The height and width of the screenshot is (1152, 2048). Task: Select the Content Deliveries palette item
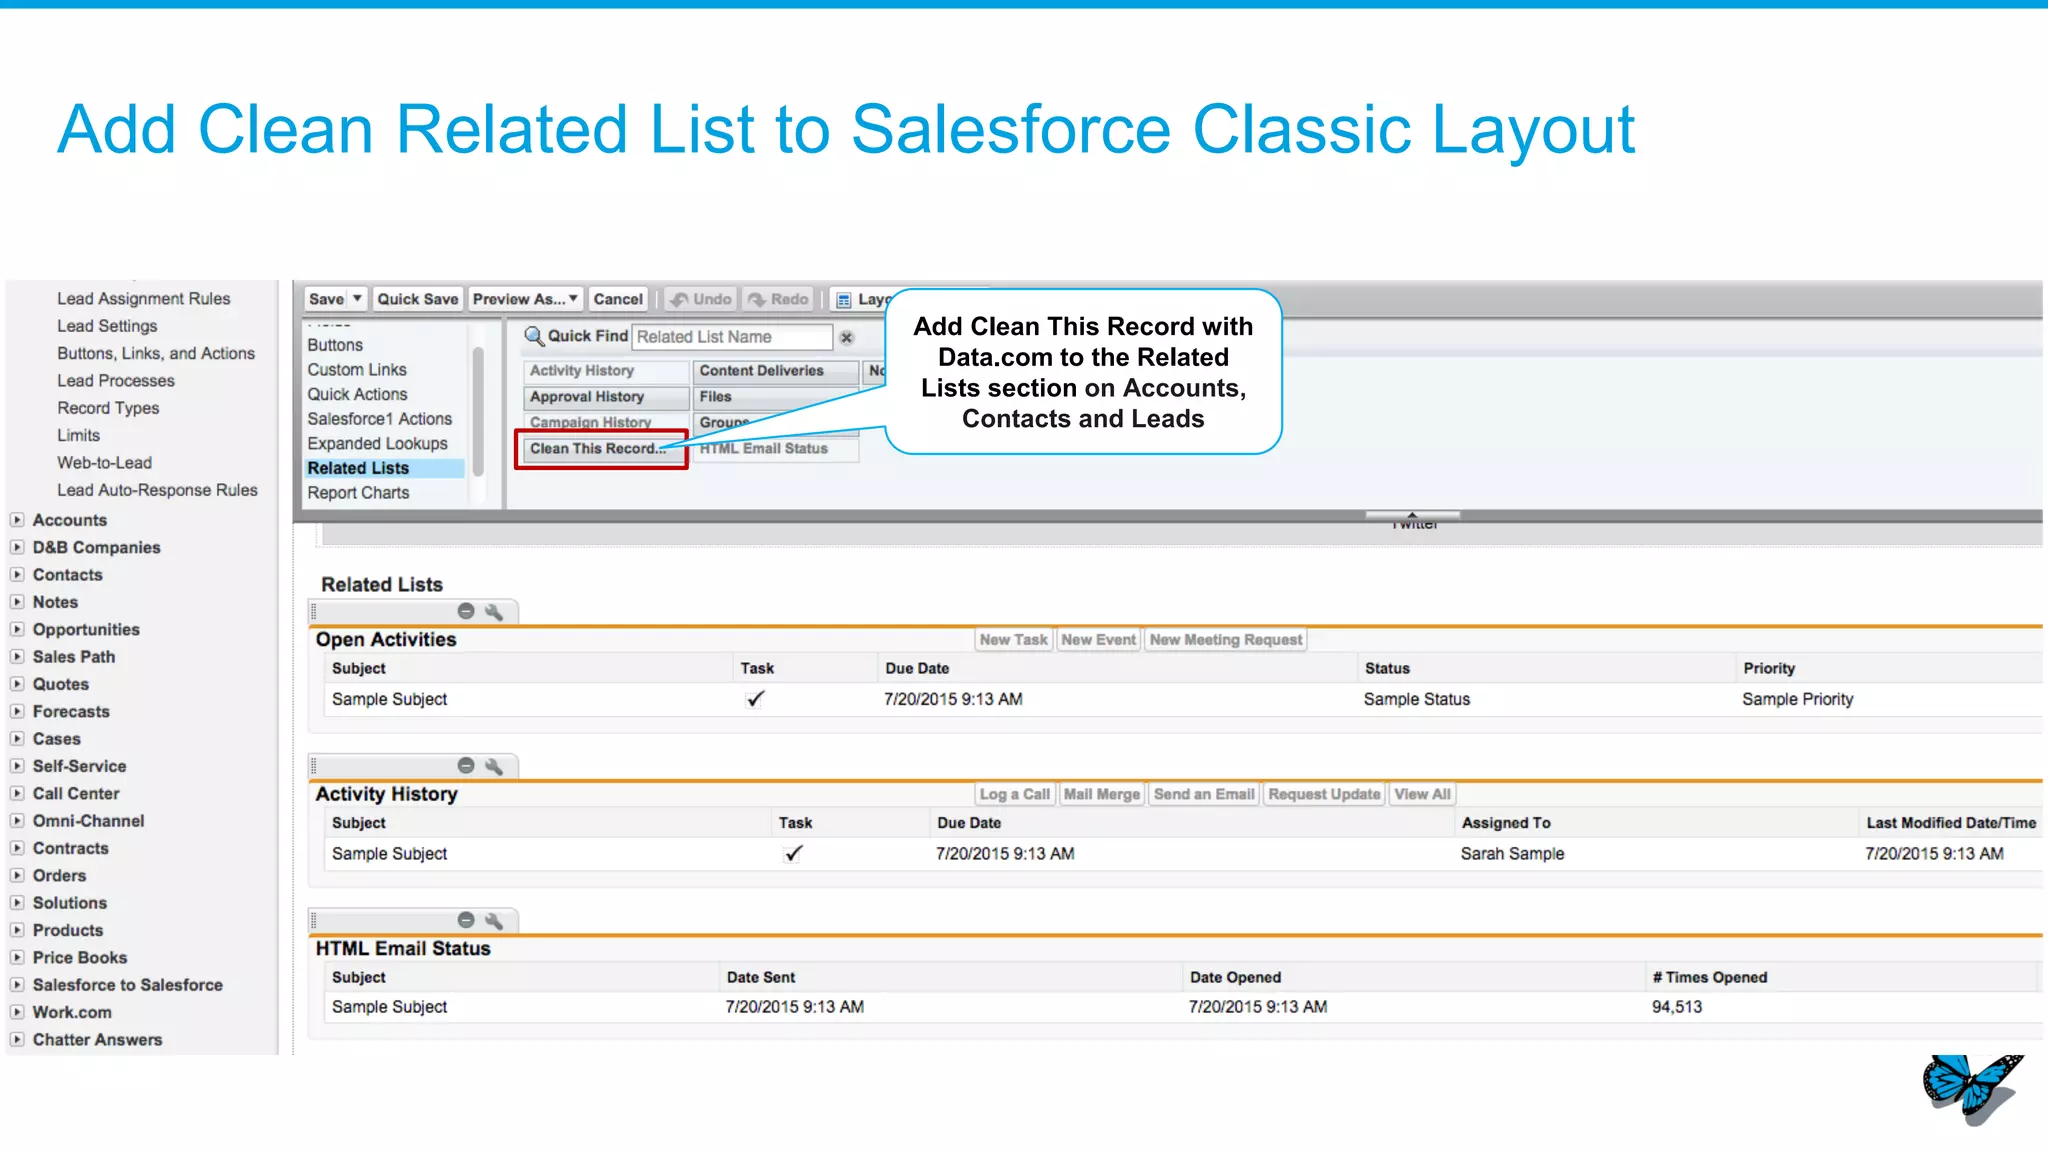coord(776,371)
